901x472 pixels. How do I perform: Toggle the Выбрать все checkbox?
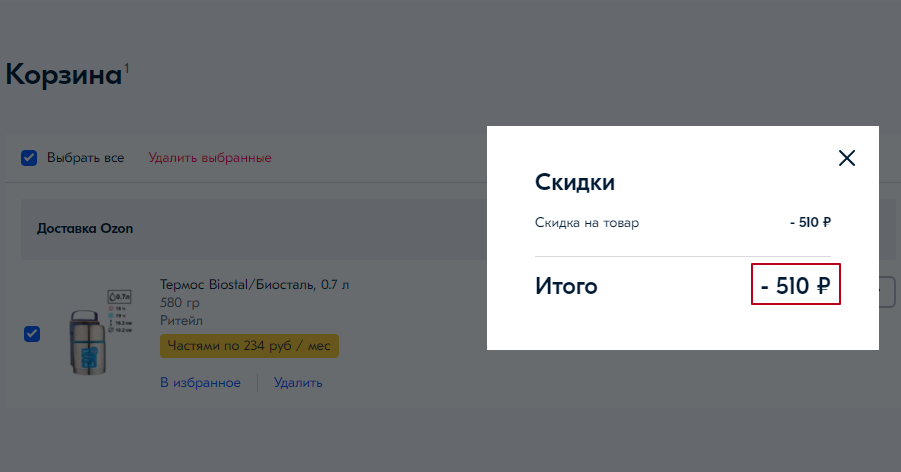pyautogui.click(x=30, y=158)
